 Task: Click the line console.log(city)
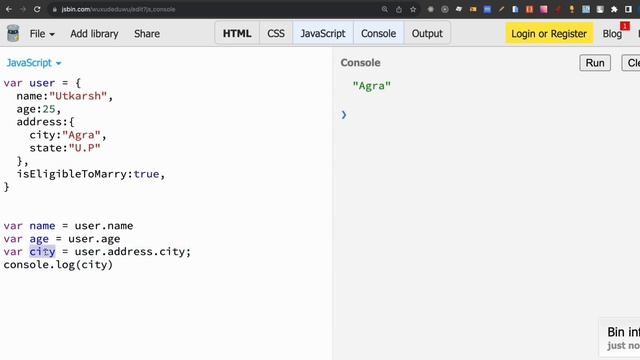click(58, 265)
